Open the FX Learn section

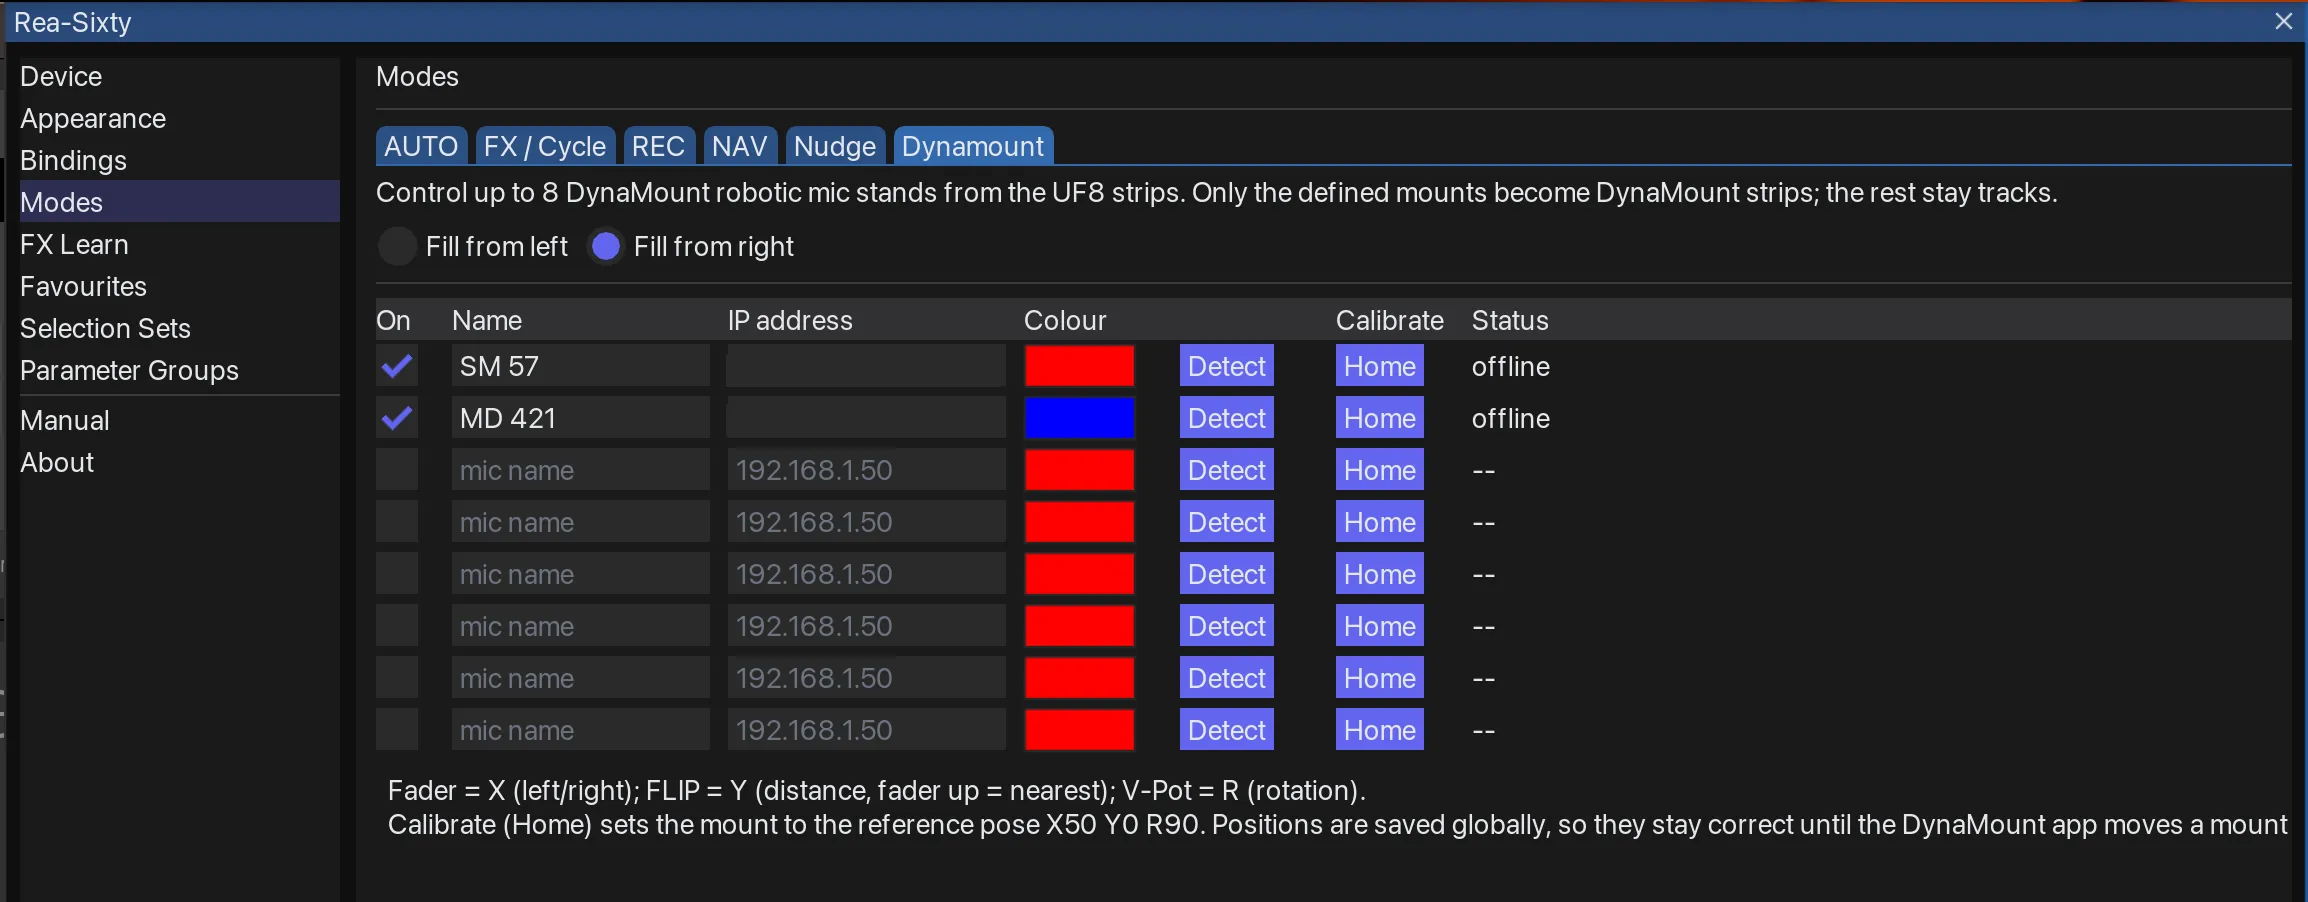(74, 245)
